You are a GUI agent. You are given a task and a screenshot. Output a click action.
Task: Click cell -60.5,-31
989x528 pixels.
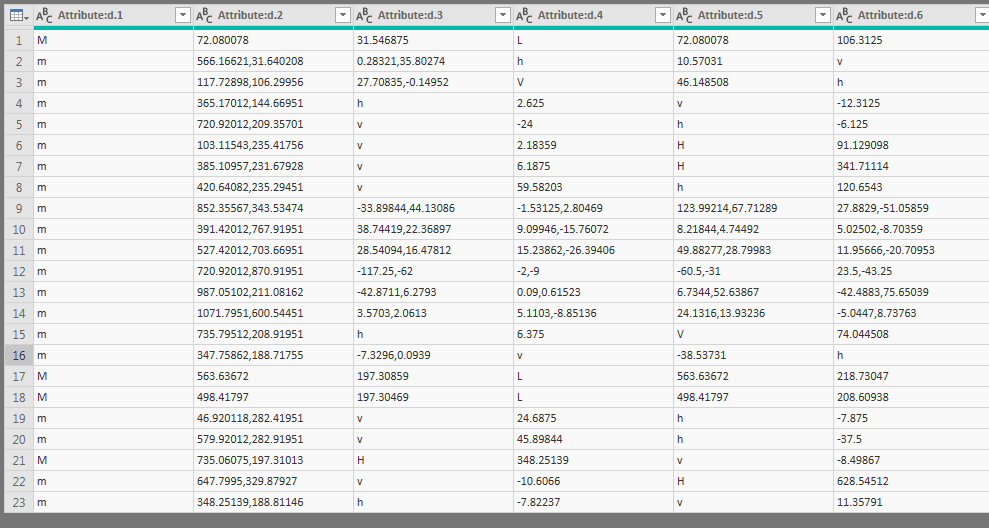pos(753,271)
